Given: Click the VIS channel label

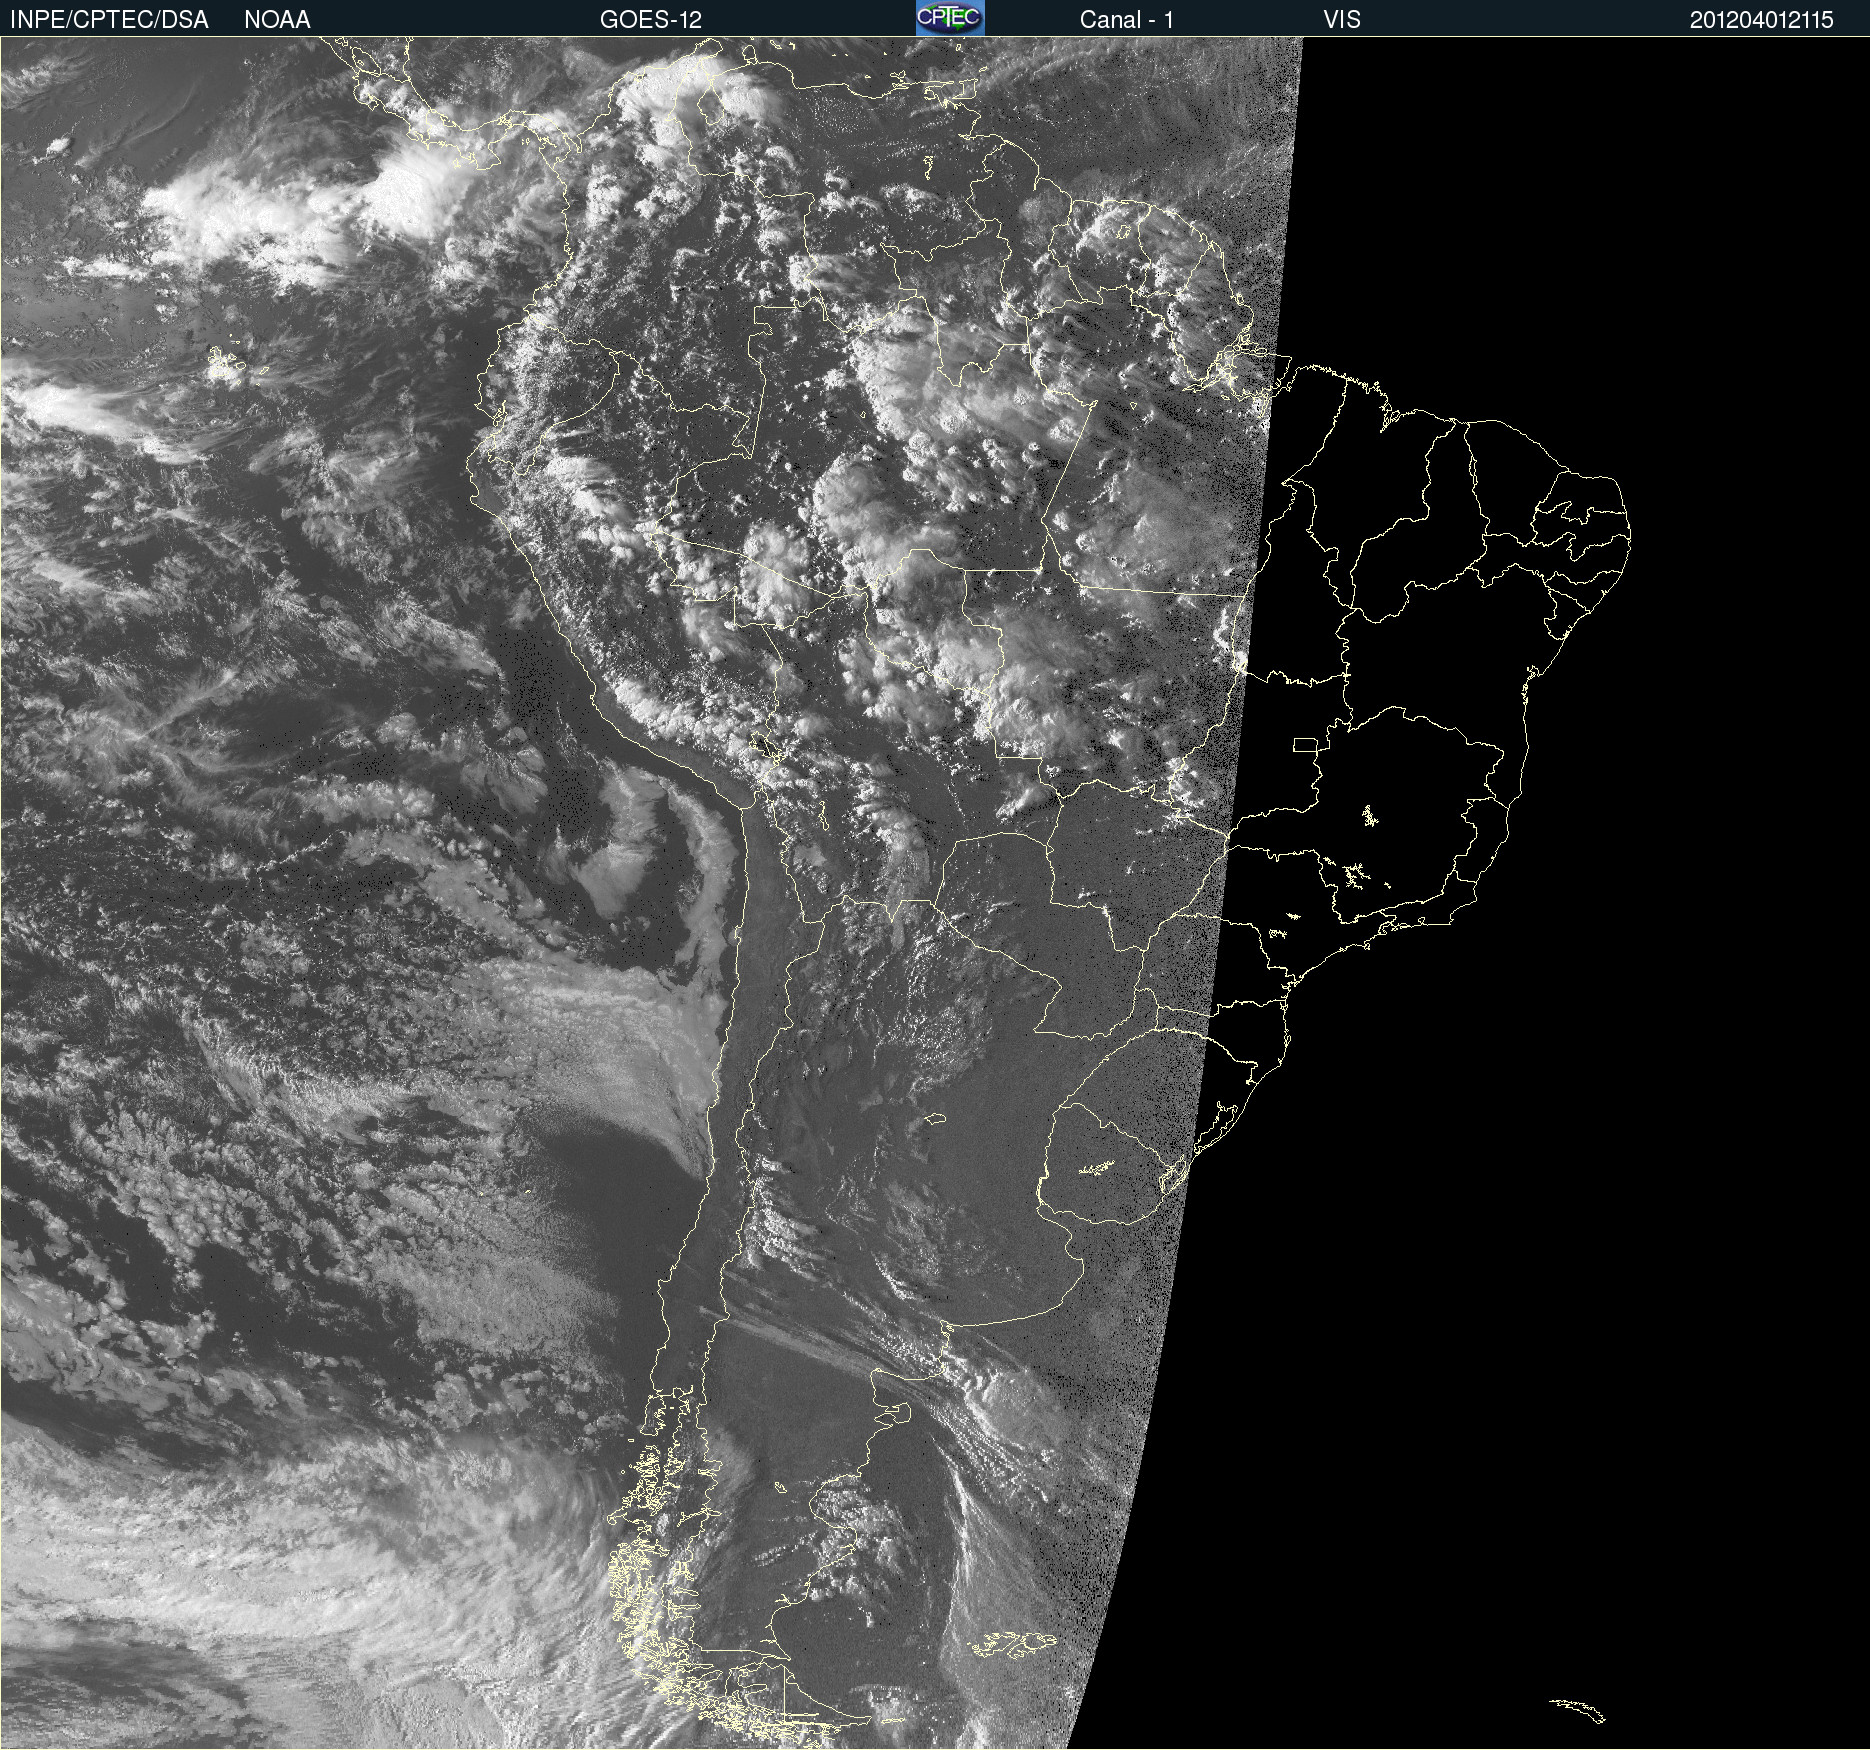Looking at the screenshot, I should [1342, 20].
